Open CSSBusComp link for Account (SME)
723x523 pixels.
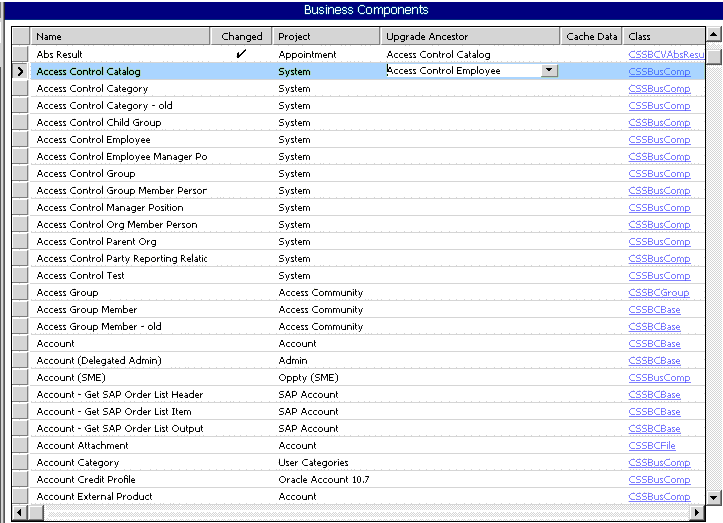click(x=659, y=377)
